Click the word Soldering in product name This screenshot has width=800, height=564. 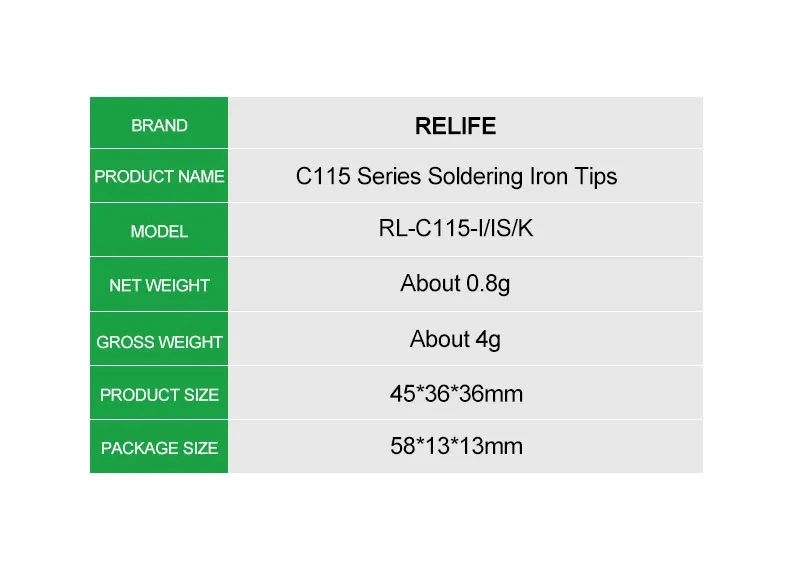475,177
